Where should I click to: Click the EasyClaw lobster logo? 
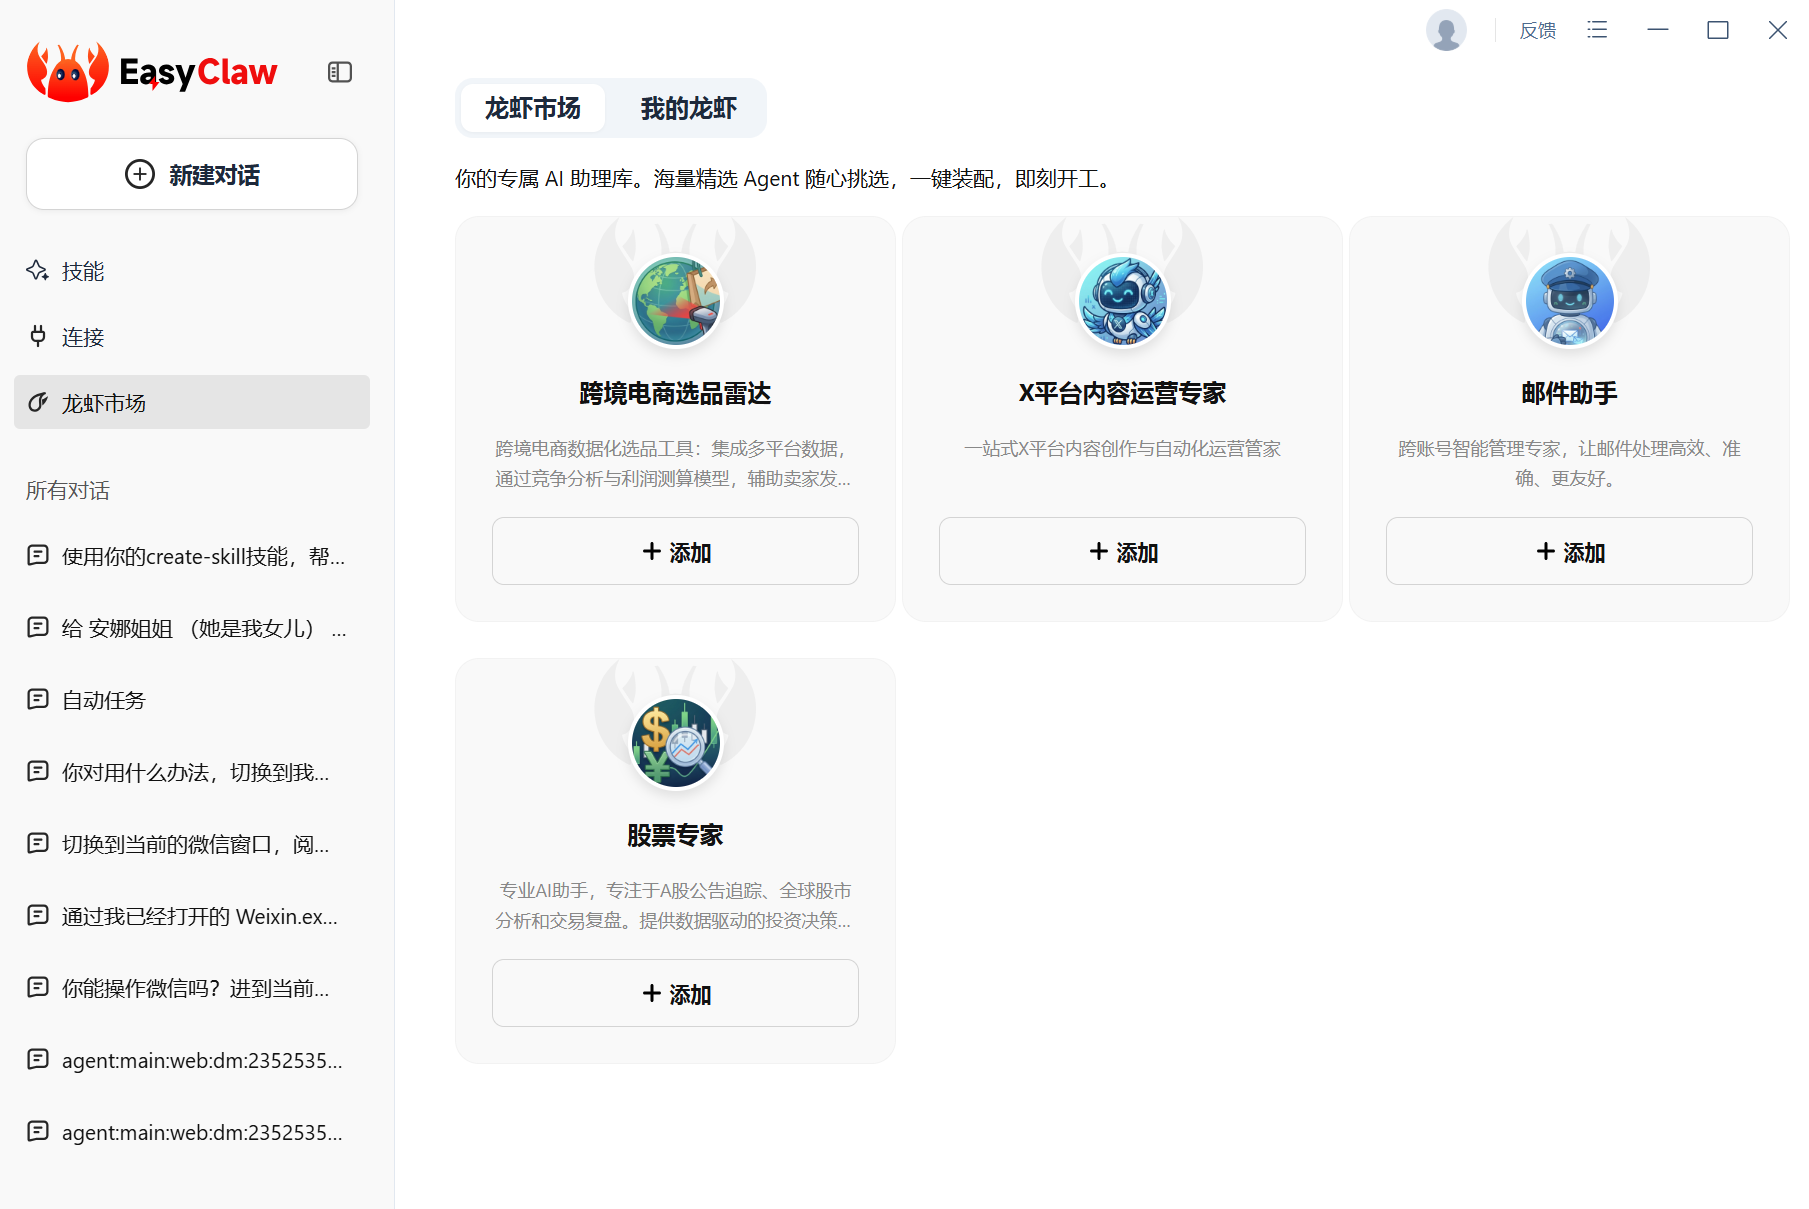click(x=67, y=71)
